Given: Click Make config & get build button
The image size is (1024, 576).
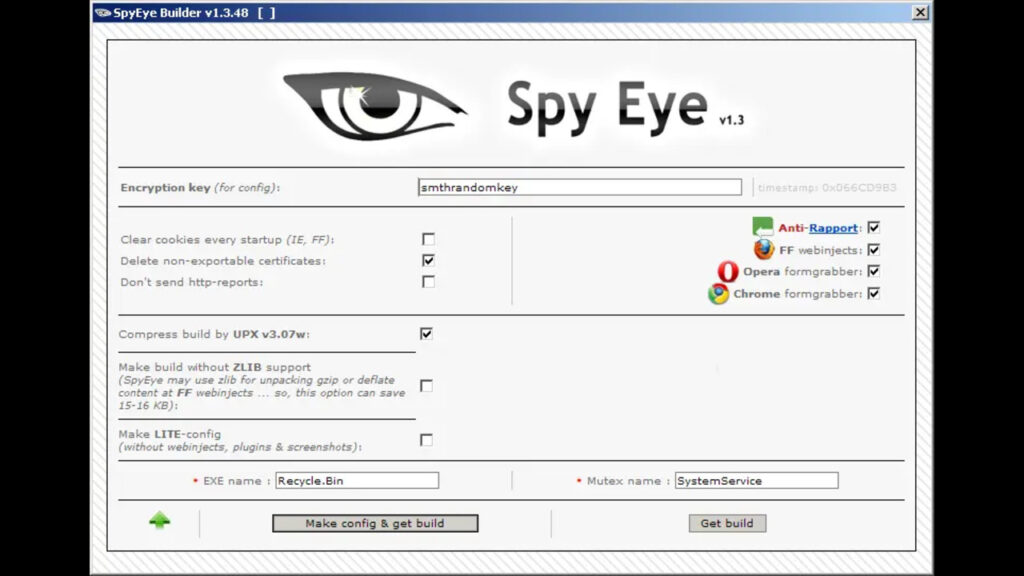Looking at the screenshot, I should click(x=375, y=523).
